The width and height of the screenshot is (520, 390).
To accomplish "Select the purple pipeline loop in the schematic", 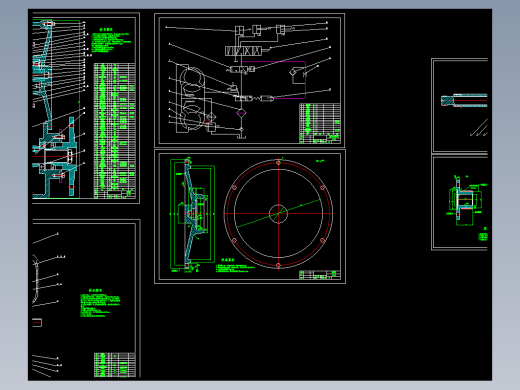I will click(273, 80).
